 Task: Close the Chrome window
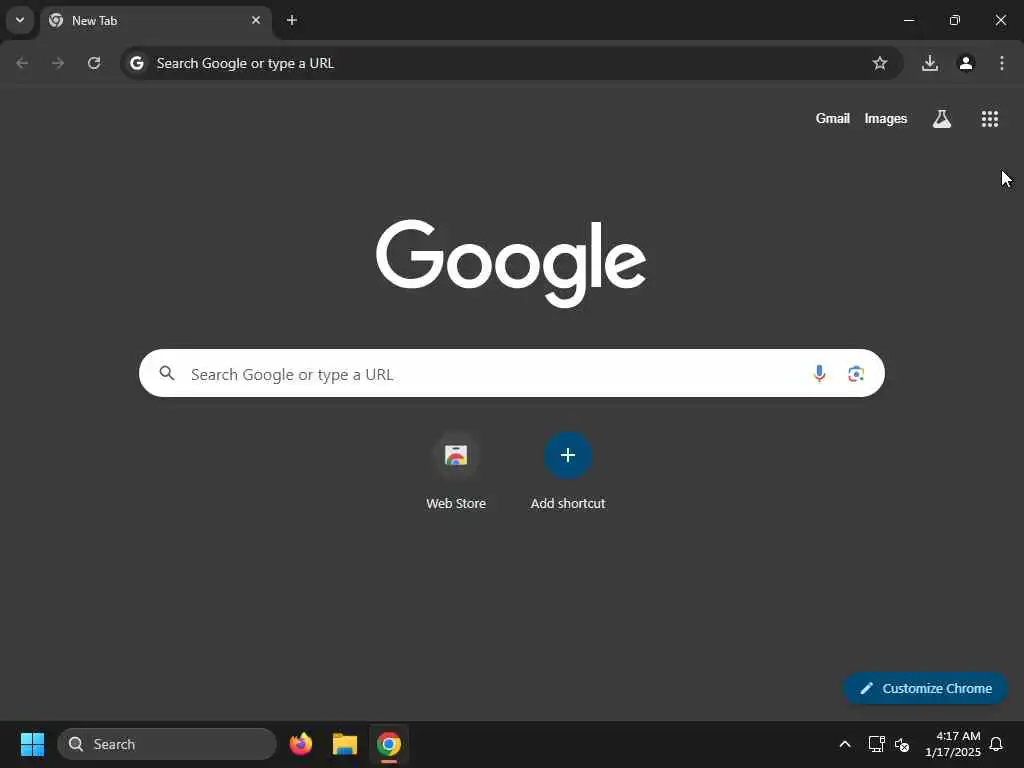[1000, 20]
